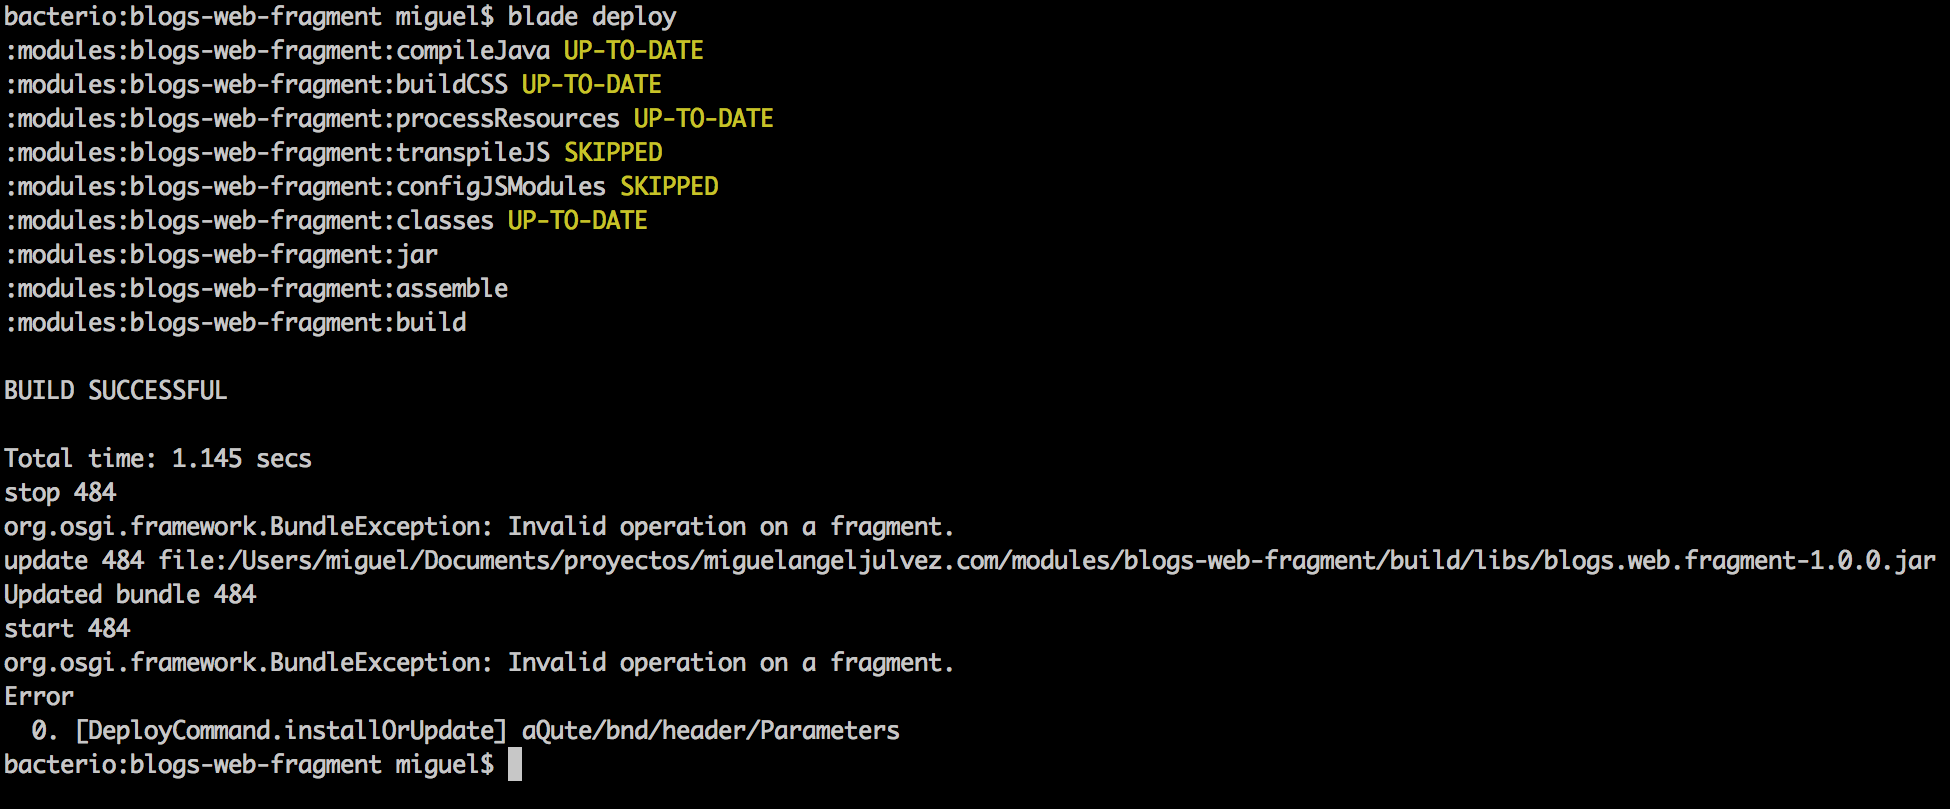Click the file path to blogs.web.fragment-1.0.0.jar

(1046, 561)
